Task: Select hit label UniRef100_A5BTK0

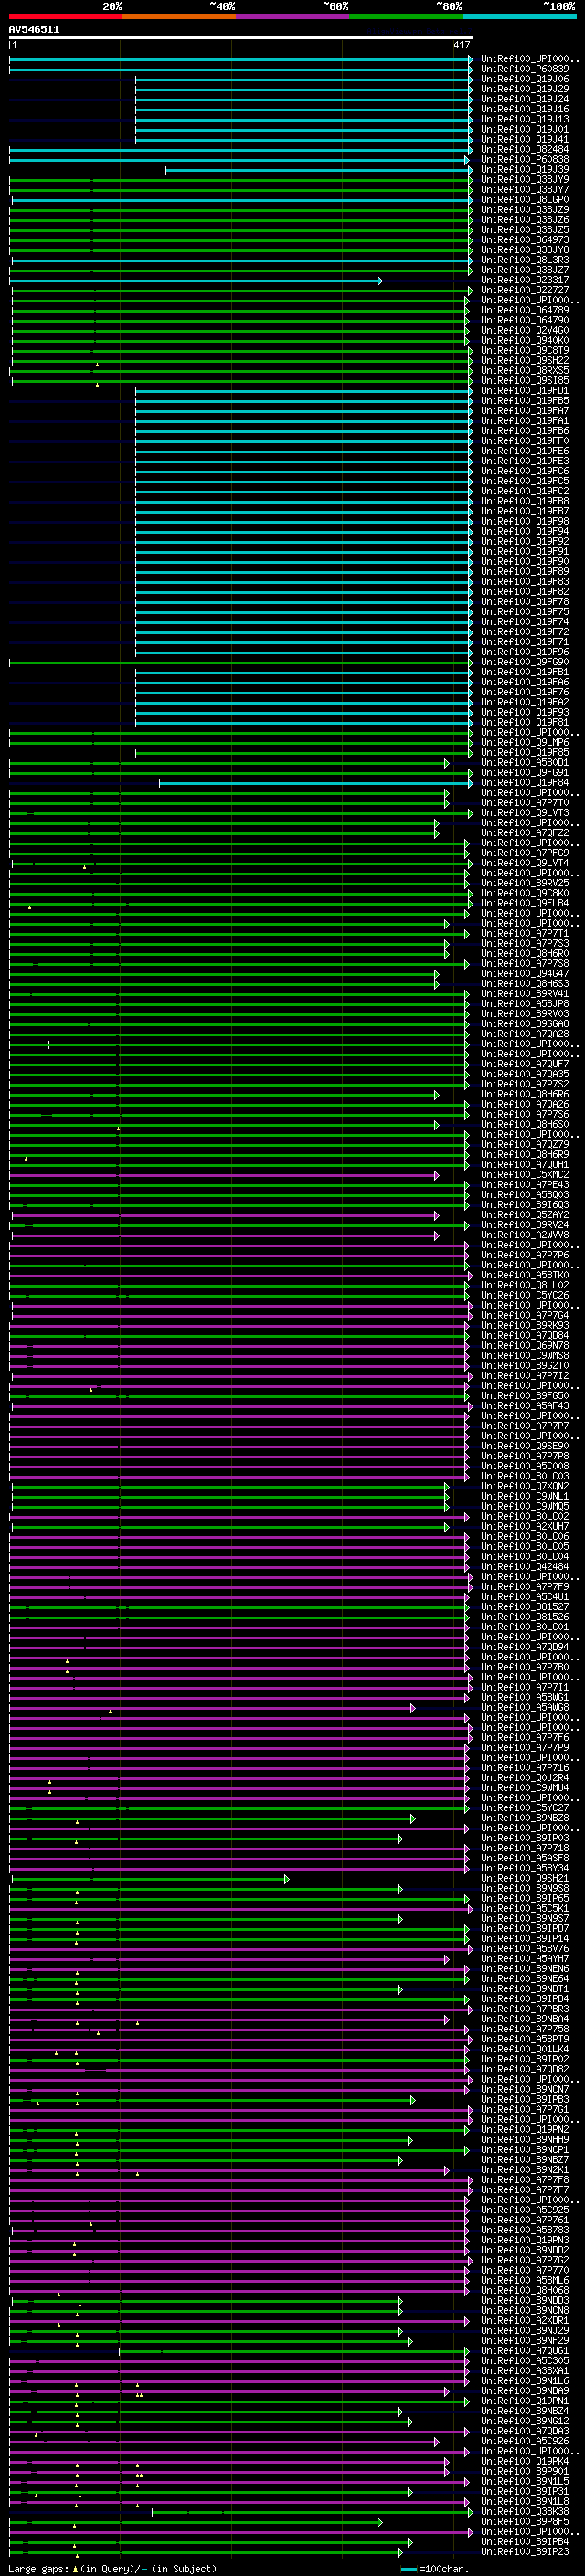Action: pyautogui.click(x=525, y=1276)
